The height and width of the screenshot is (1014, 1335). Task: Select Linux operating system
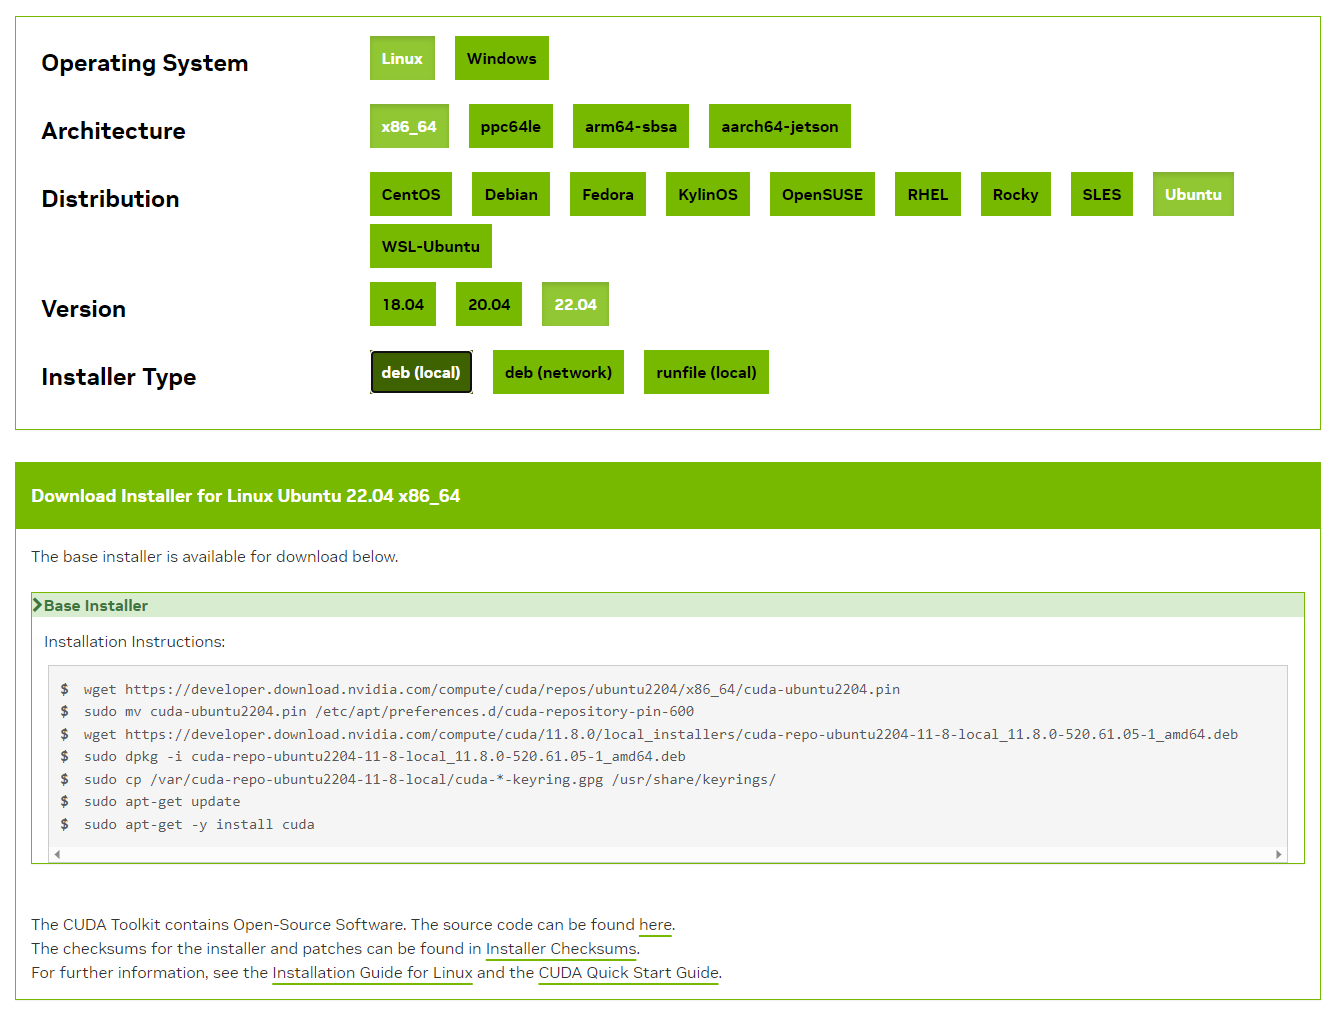pyautogui.click(x=402, y=58)
